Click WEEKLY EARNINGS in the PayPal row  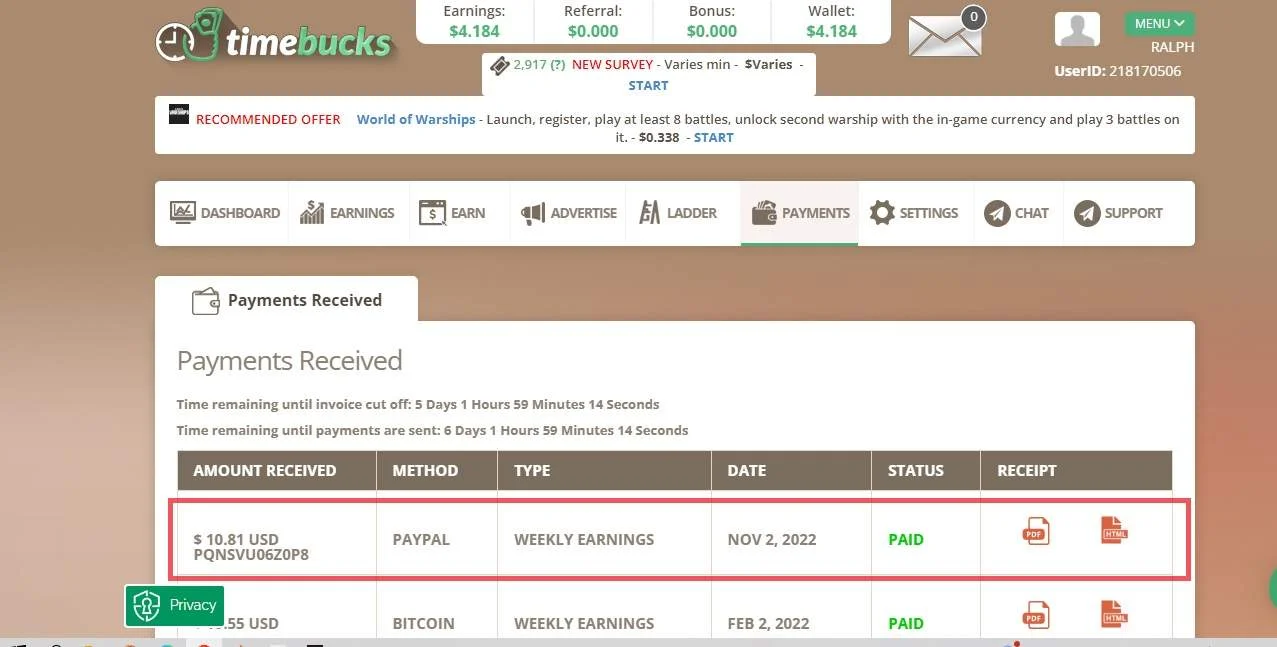[x=584, y=539]
